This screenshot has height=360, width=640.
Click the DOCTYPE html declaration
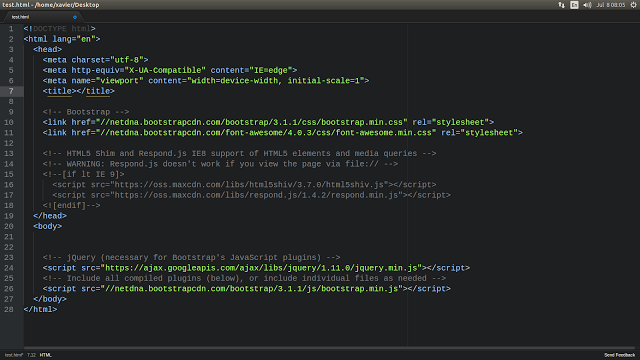[x=60, y=29]
